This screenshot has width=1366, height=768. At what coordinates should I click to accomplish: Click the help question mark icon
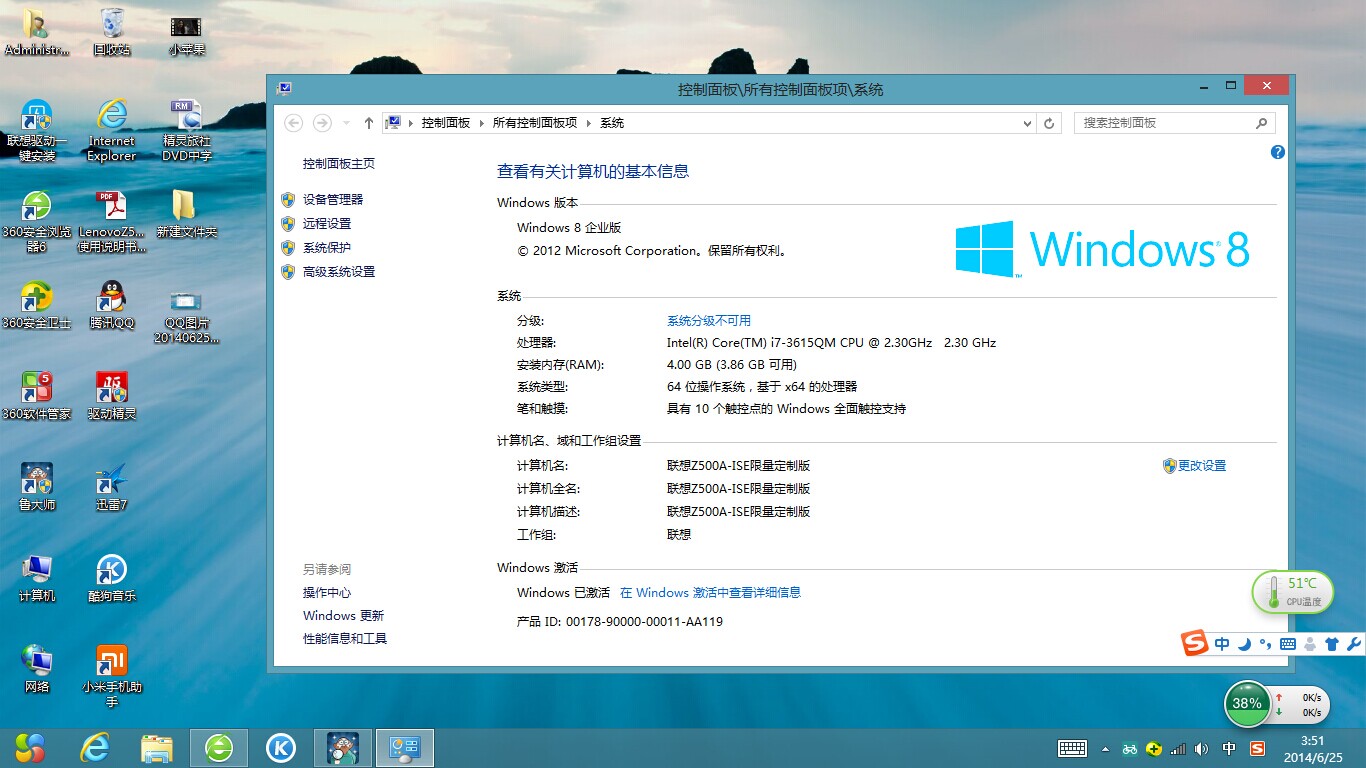(1277, 152)
